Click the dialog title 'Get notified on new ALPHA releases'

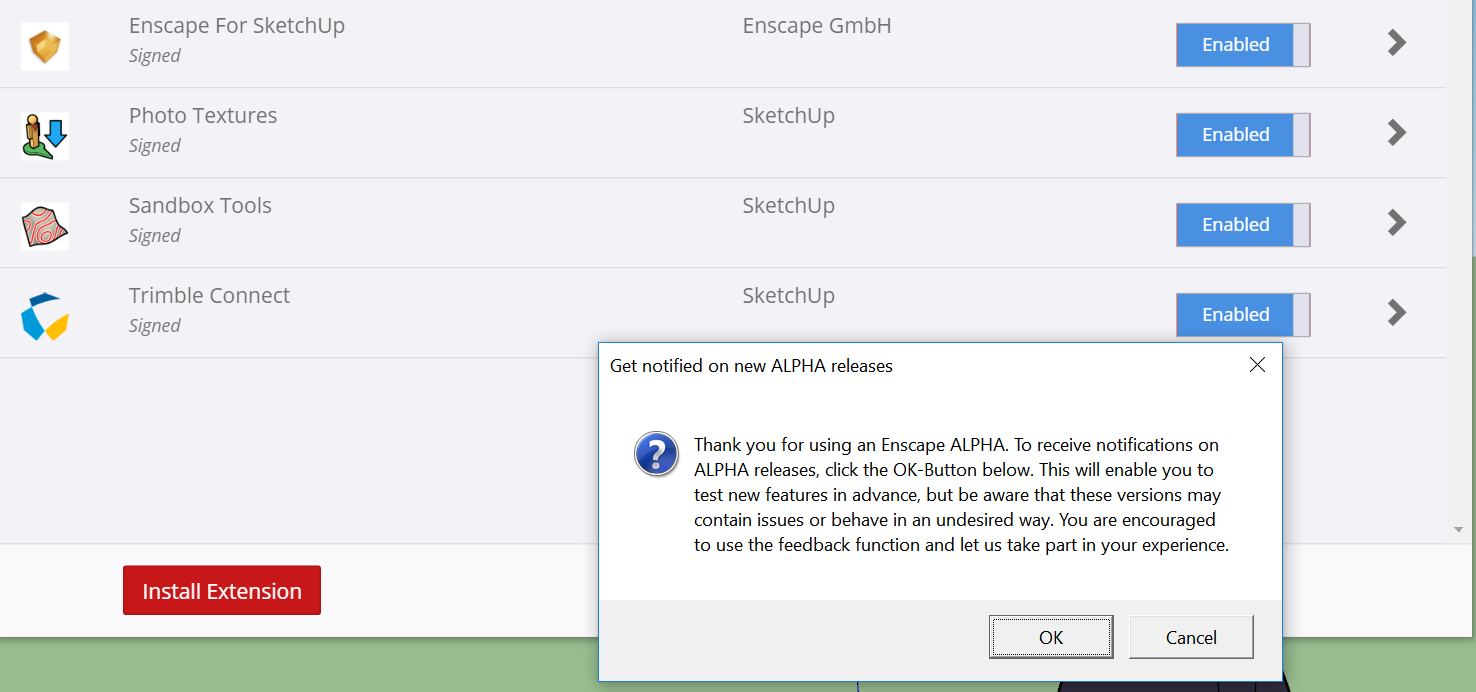pos(751,366)
